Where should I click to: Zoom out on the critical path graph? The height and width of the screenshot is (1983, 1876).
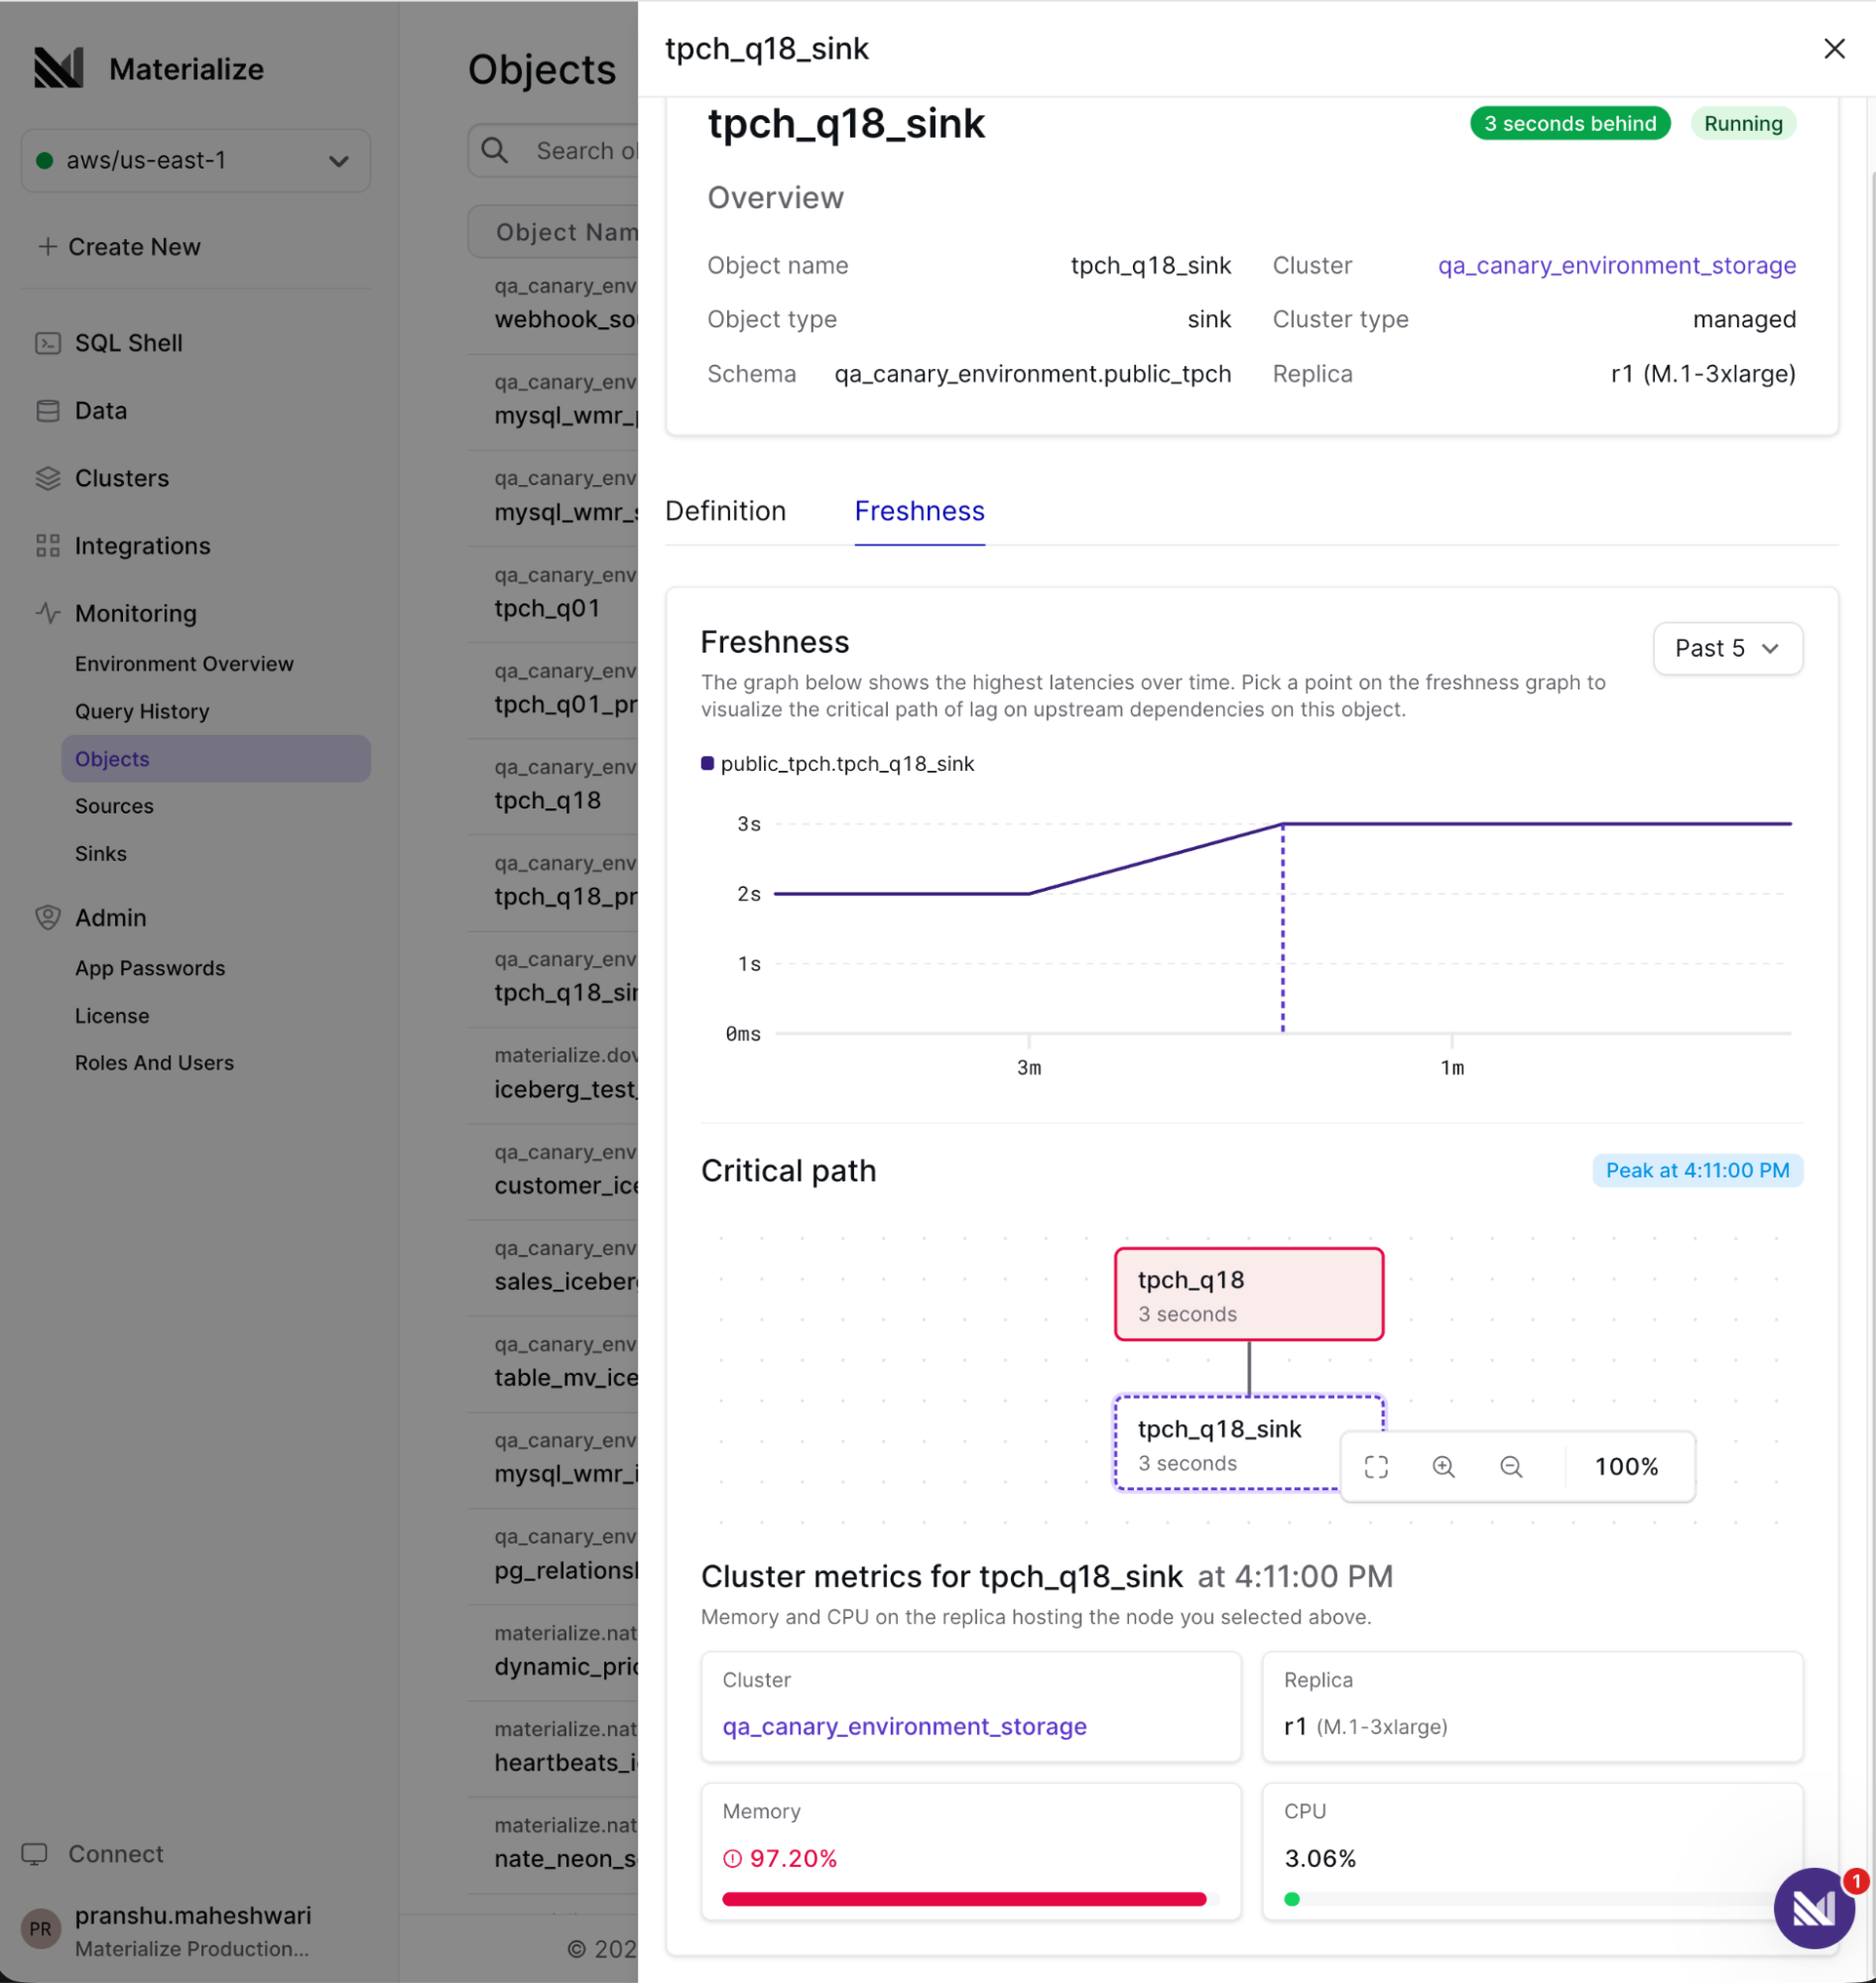click(x=1511, y=1467)
